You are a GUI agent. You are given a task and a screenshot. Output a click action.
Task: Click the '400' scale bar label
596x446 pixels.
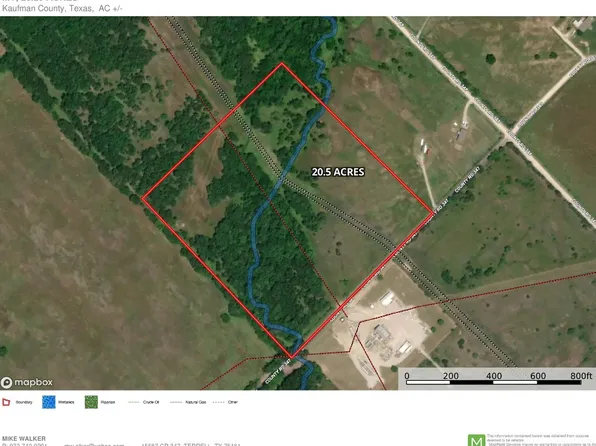494,376
